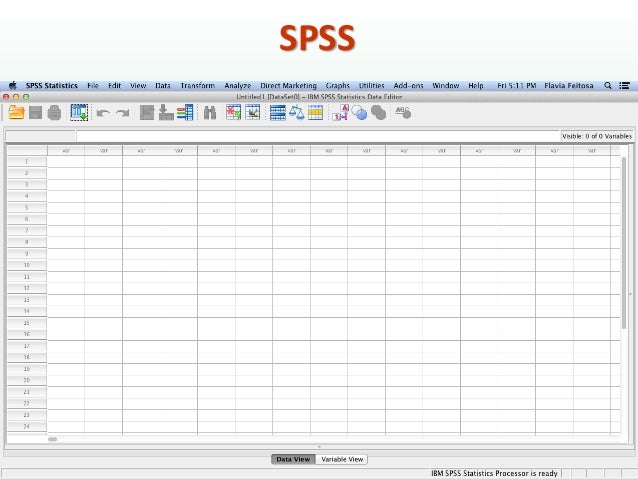Click the Processor is ready status text
638x479 pixels.
(x=494, y=473)
